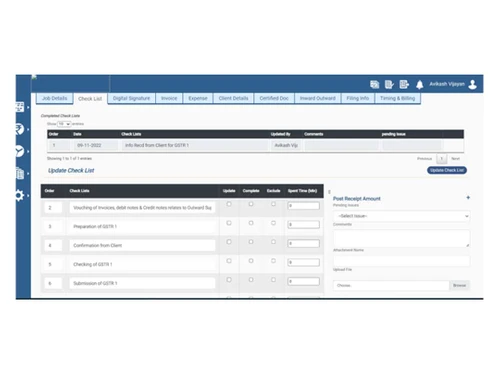Expand the calendar sidebar menu arrow
This screenshot has height=375, width=500.
28,107
